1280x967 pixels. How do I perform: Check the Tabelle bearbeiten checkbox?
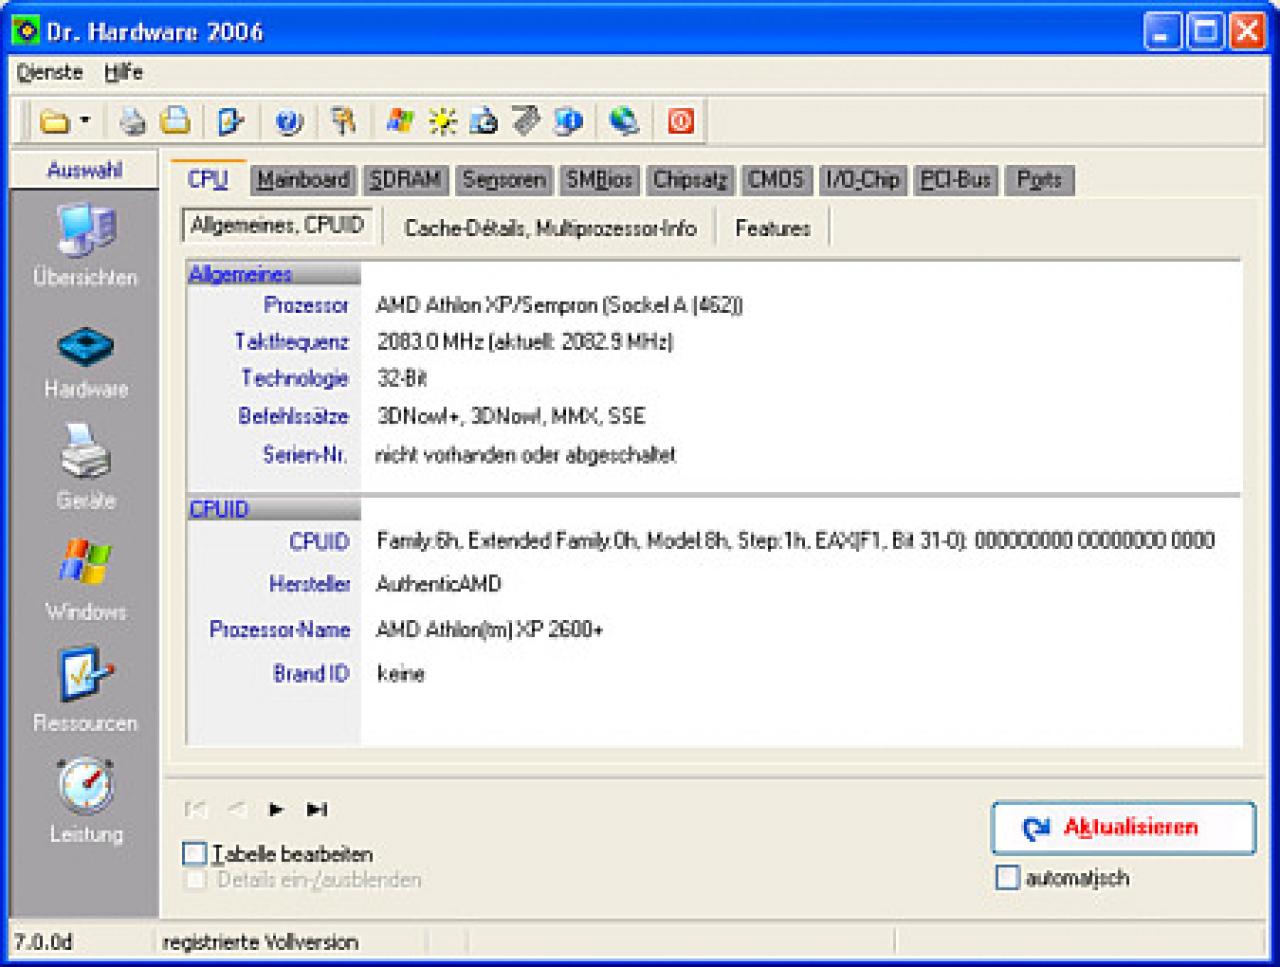[195, 854]
